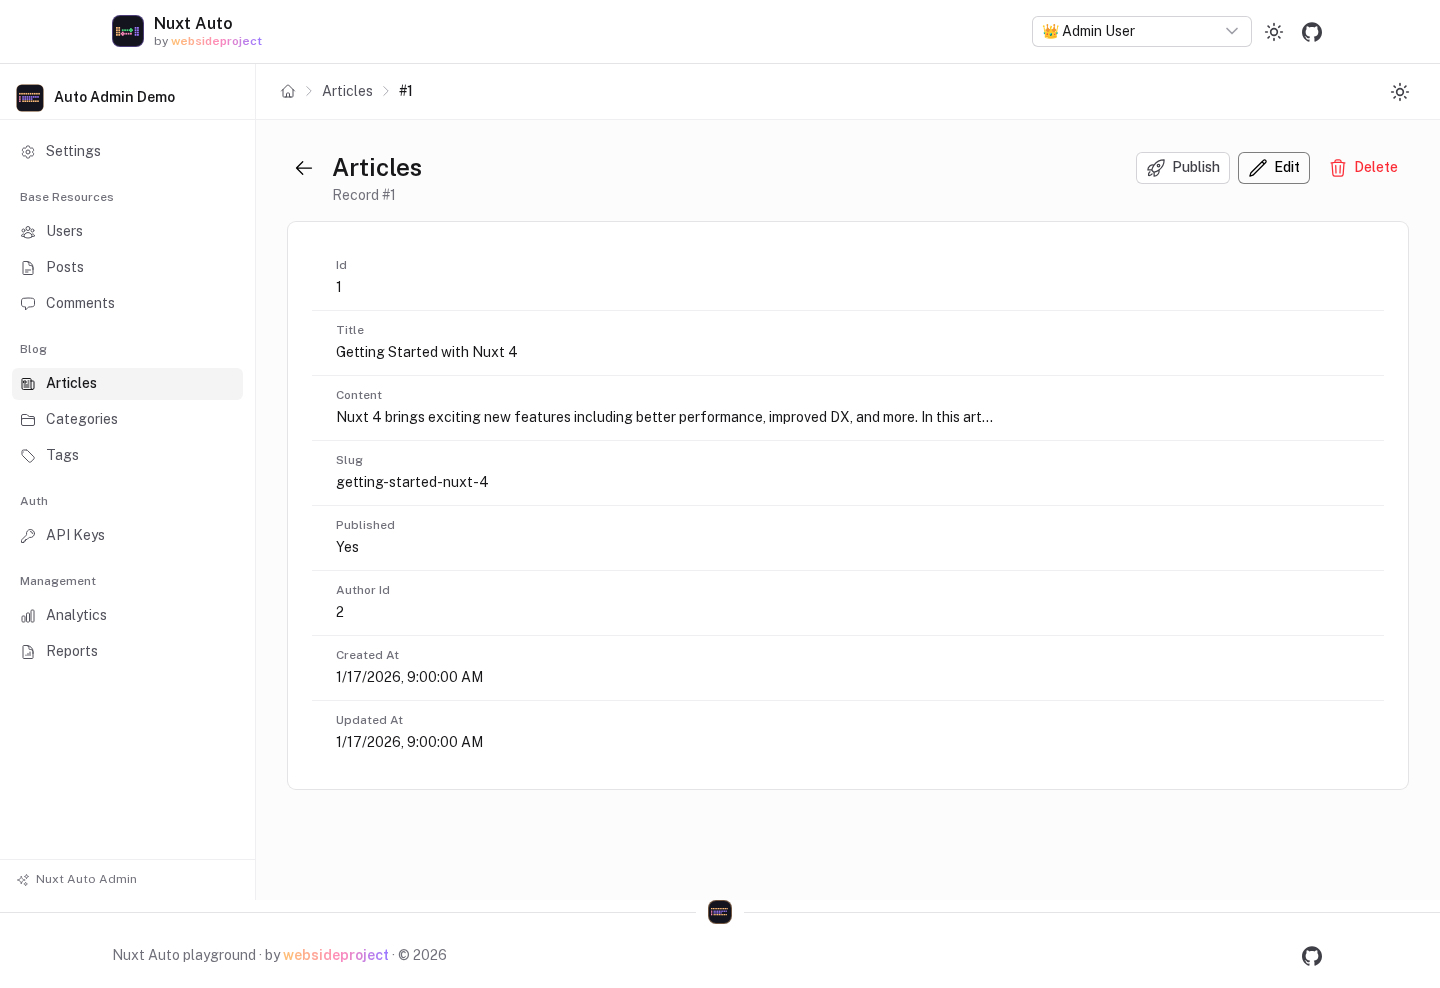Click the logo badge on footer divider

point(720,912)
